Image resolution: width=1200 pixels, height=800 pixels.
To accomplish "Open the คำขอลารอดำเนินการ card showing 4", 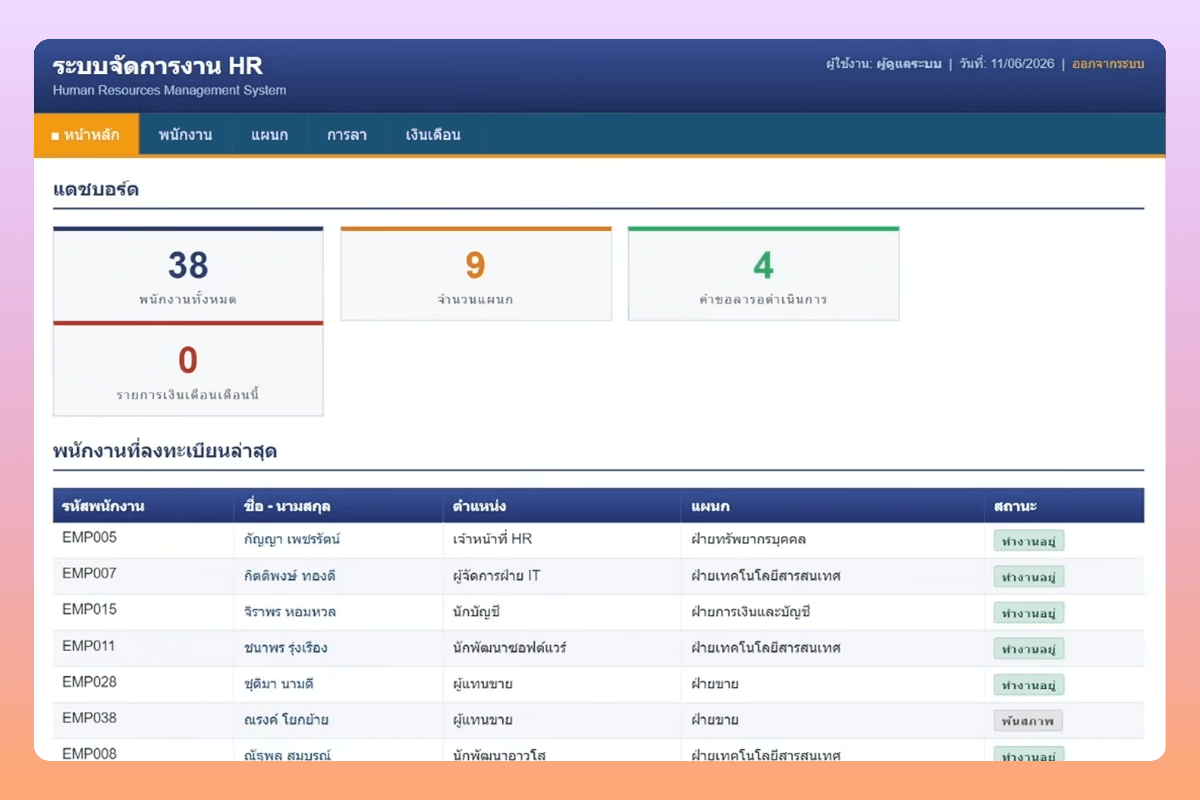I will click(764, 274).
